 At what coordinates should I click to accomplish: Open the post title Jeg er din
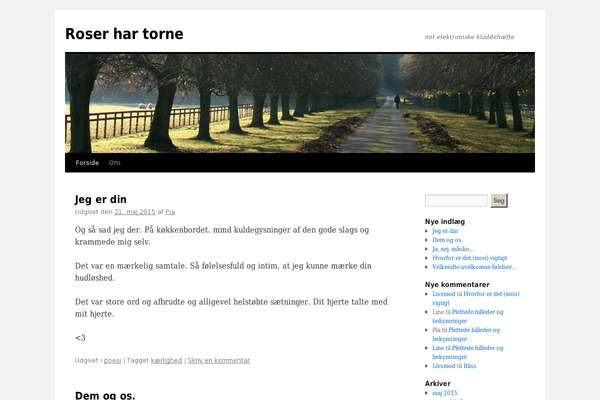pyautogui.click(x=101, y=199)
